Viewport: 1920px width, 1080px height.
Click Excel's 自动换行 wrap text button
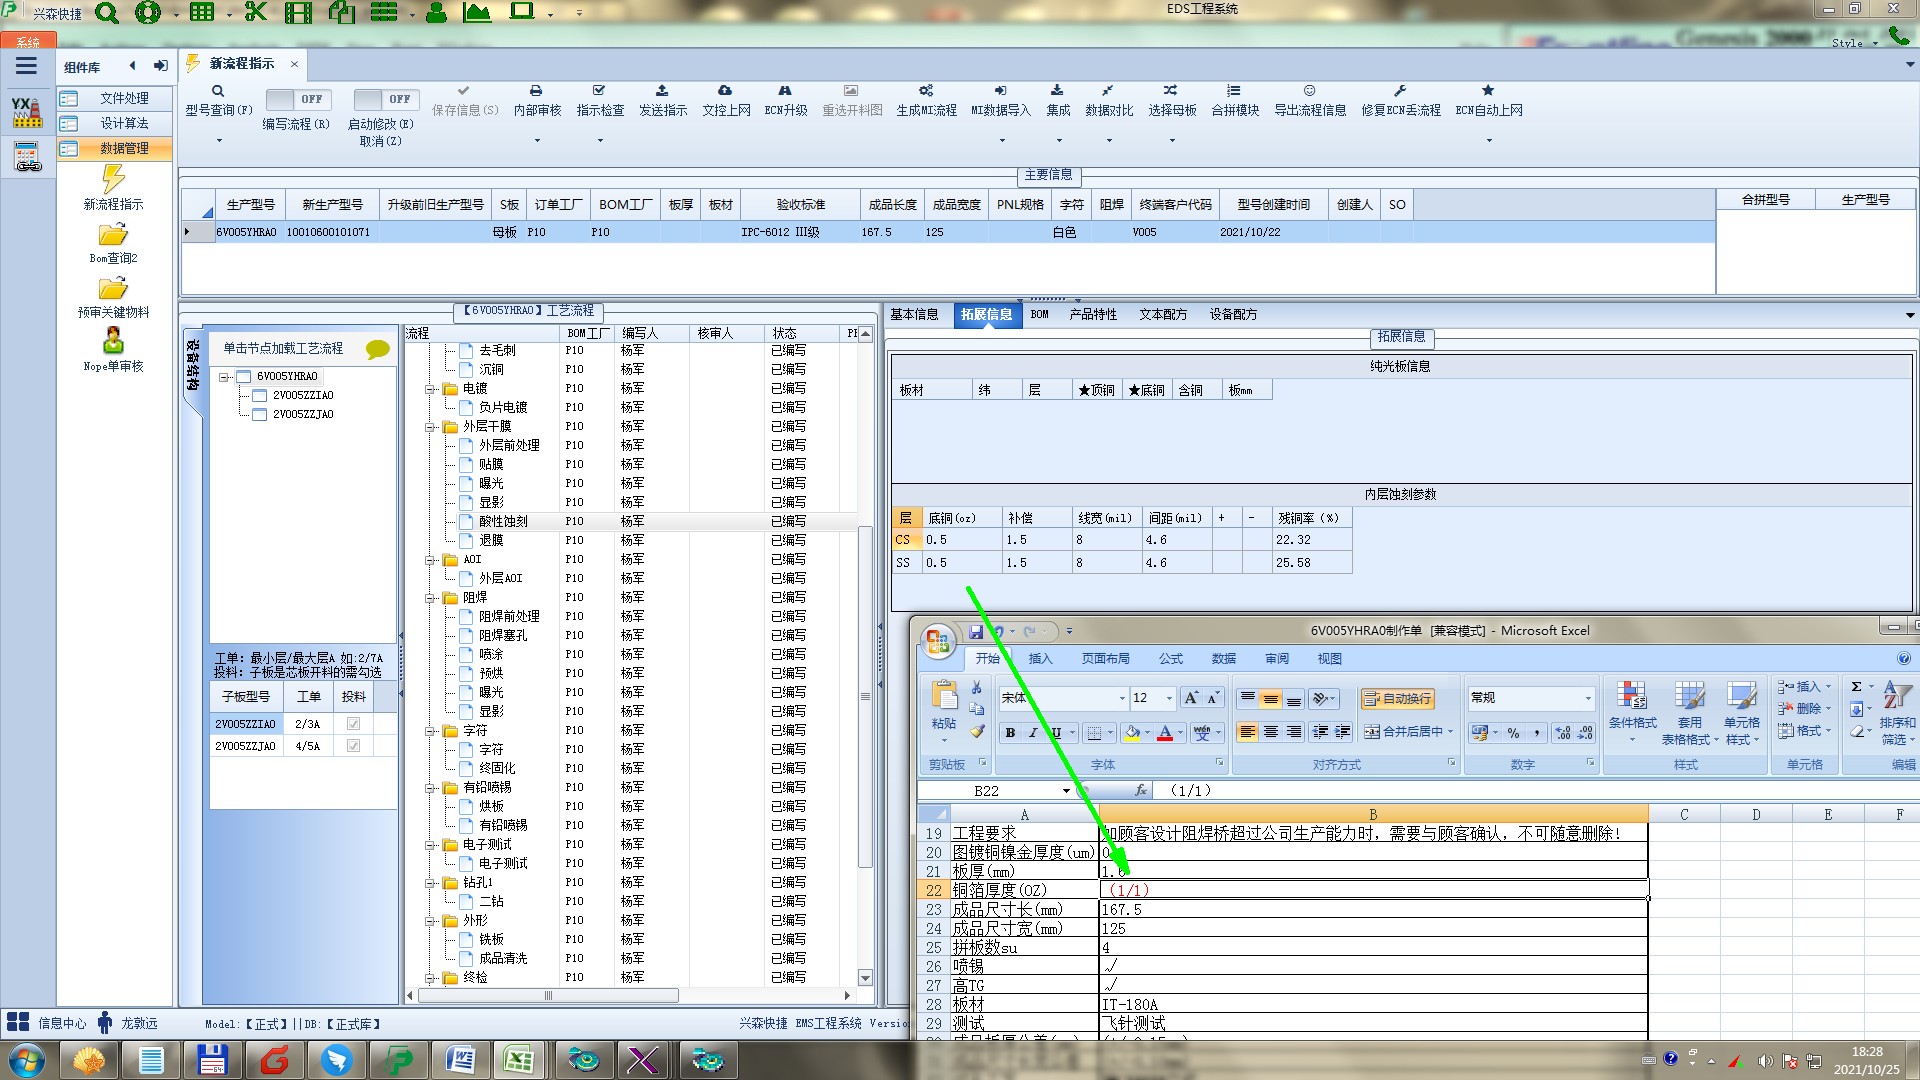point(1397,698)
